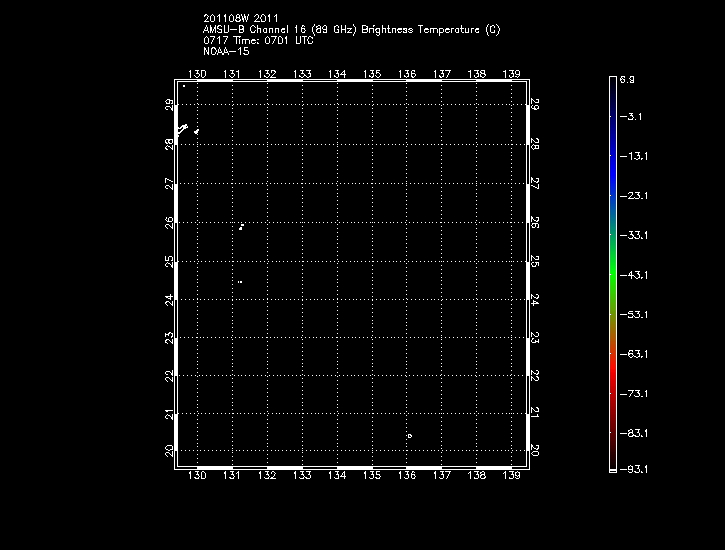725x550 pixels.
Task: Click the 22 latitude label on right axis
Action: [535, 375]
